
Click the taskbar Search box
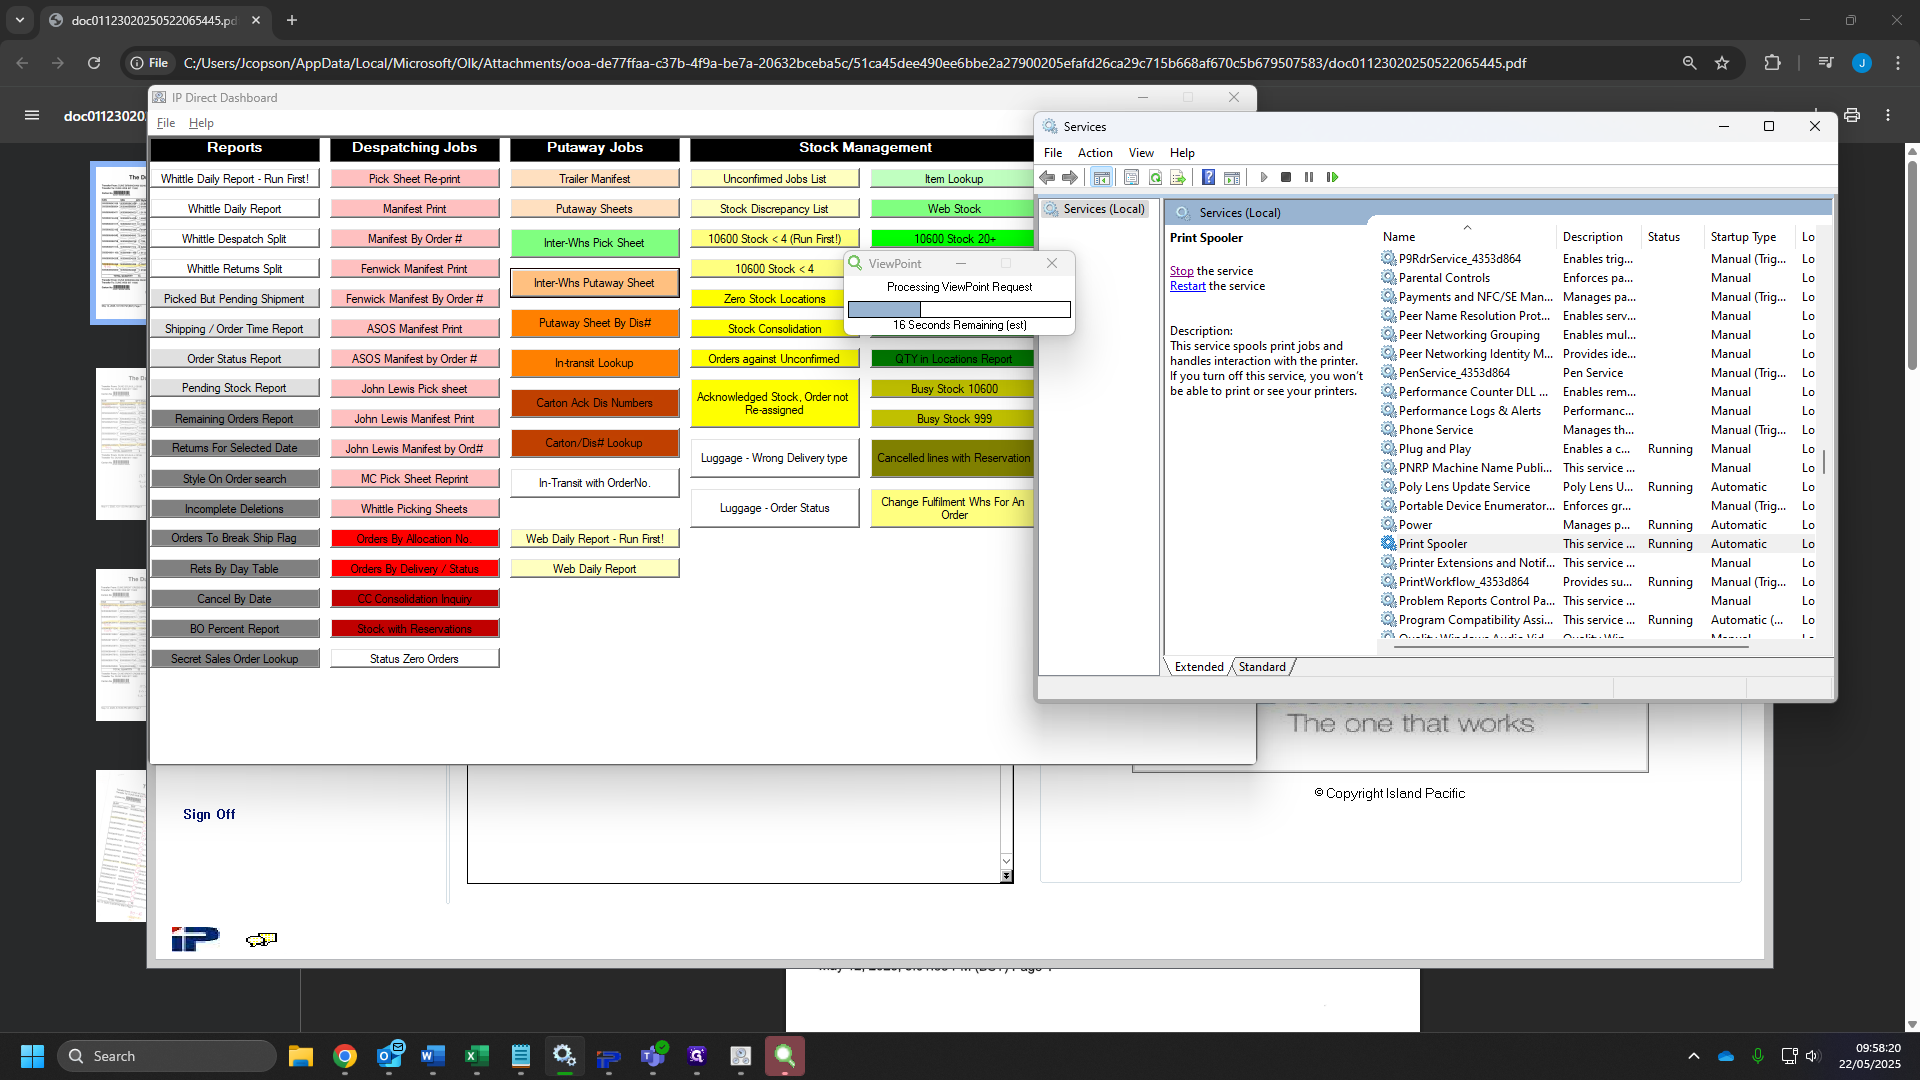point(167,1056)
